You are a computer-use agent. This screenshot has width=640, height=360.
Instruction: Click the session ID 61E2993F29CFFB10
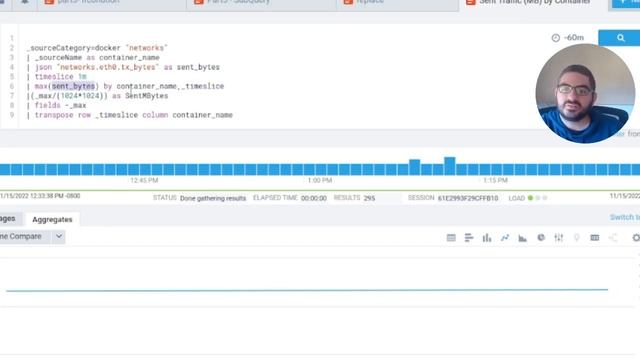[468, 198]
